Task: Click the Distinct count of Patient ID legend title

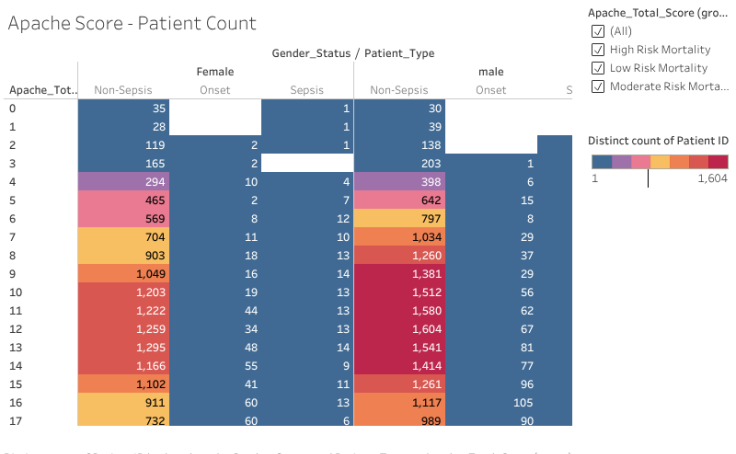Action: 657,139
